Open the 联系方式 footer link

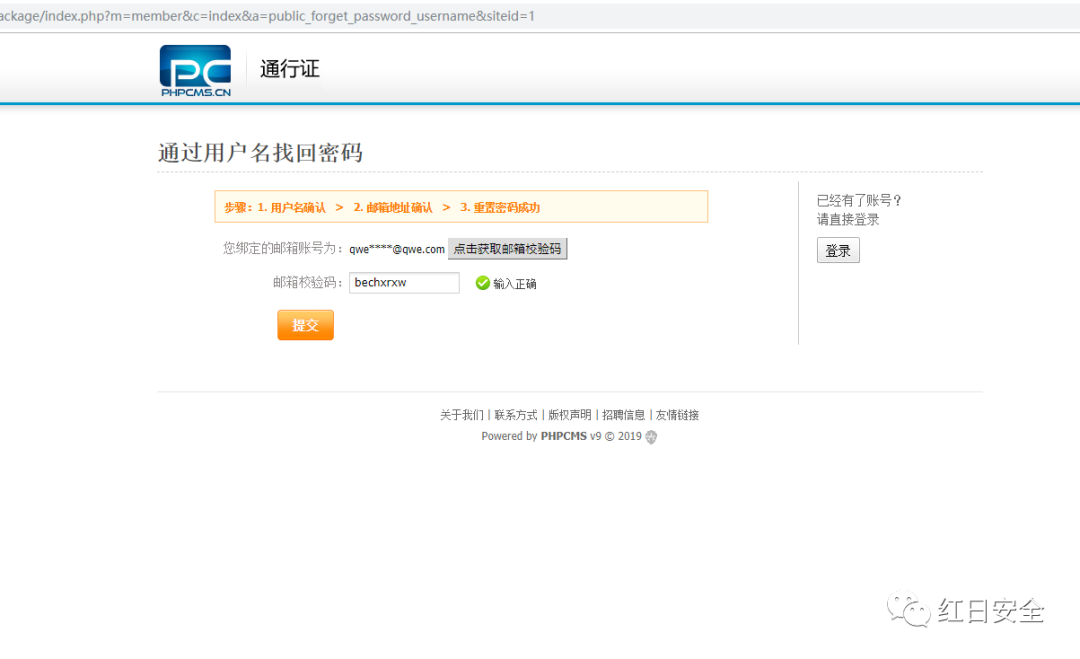coord(516,415)
